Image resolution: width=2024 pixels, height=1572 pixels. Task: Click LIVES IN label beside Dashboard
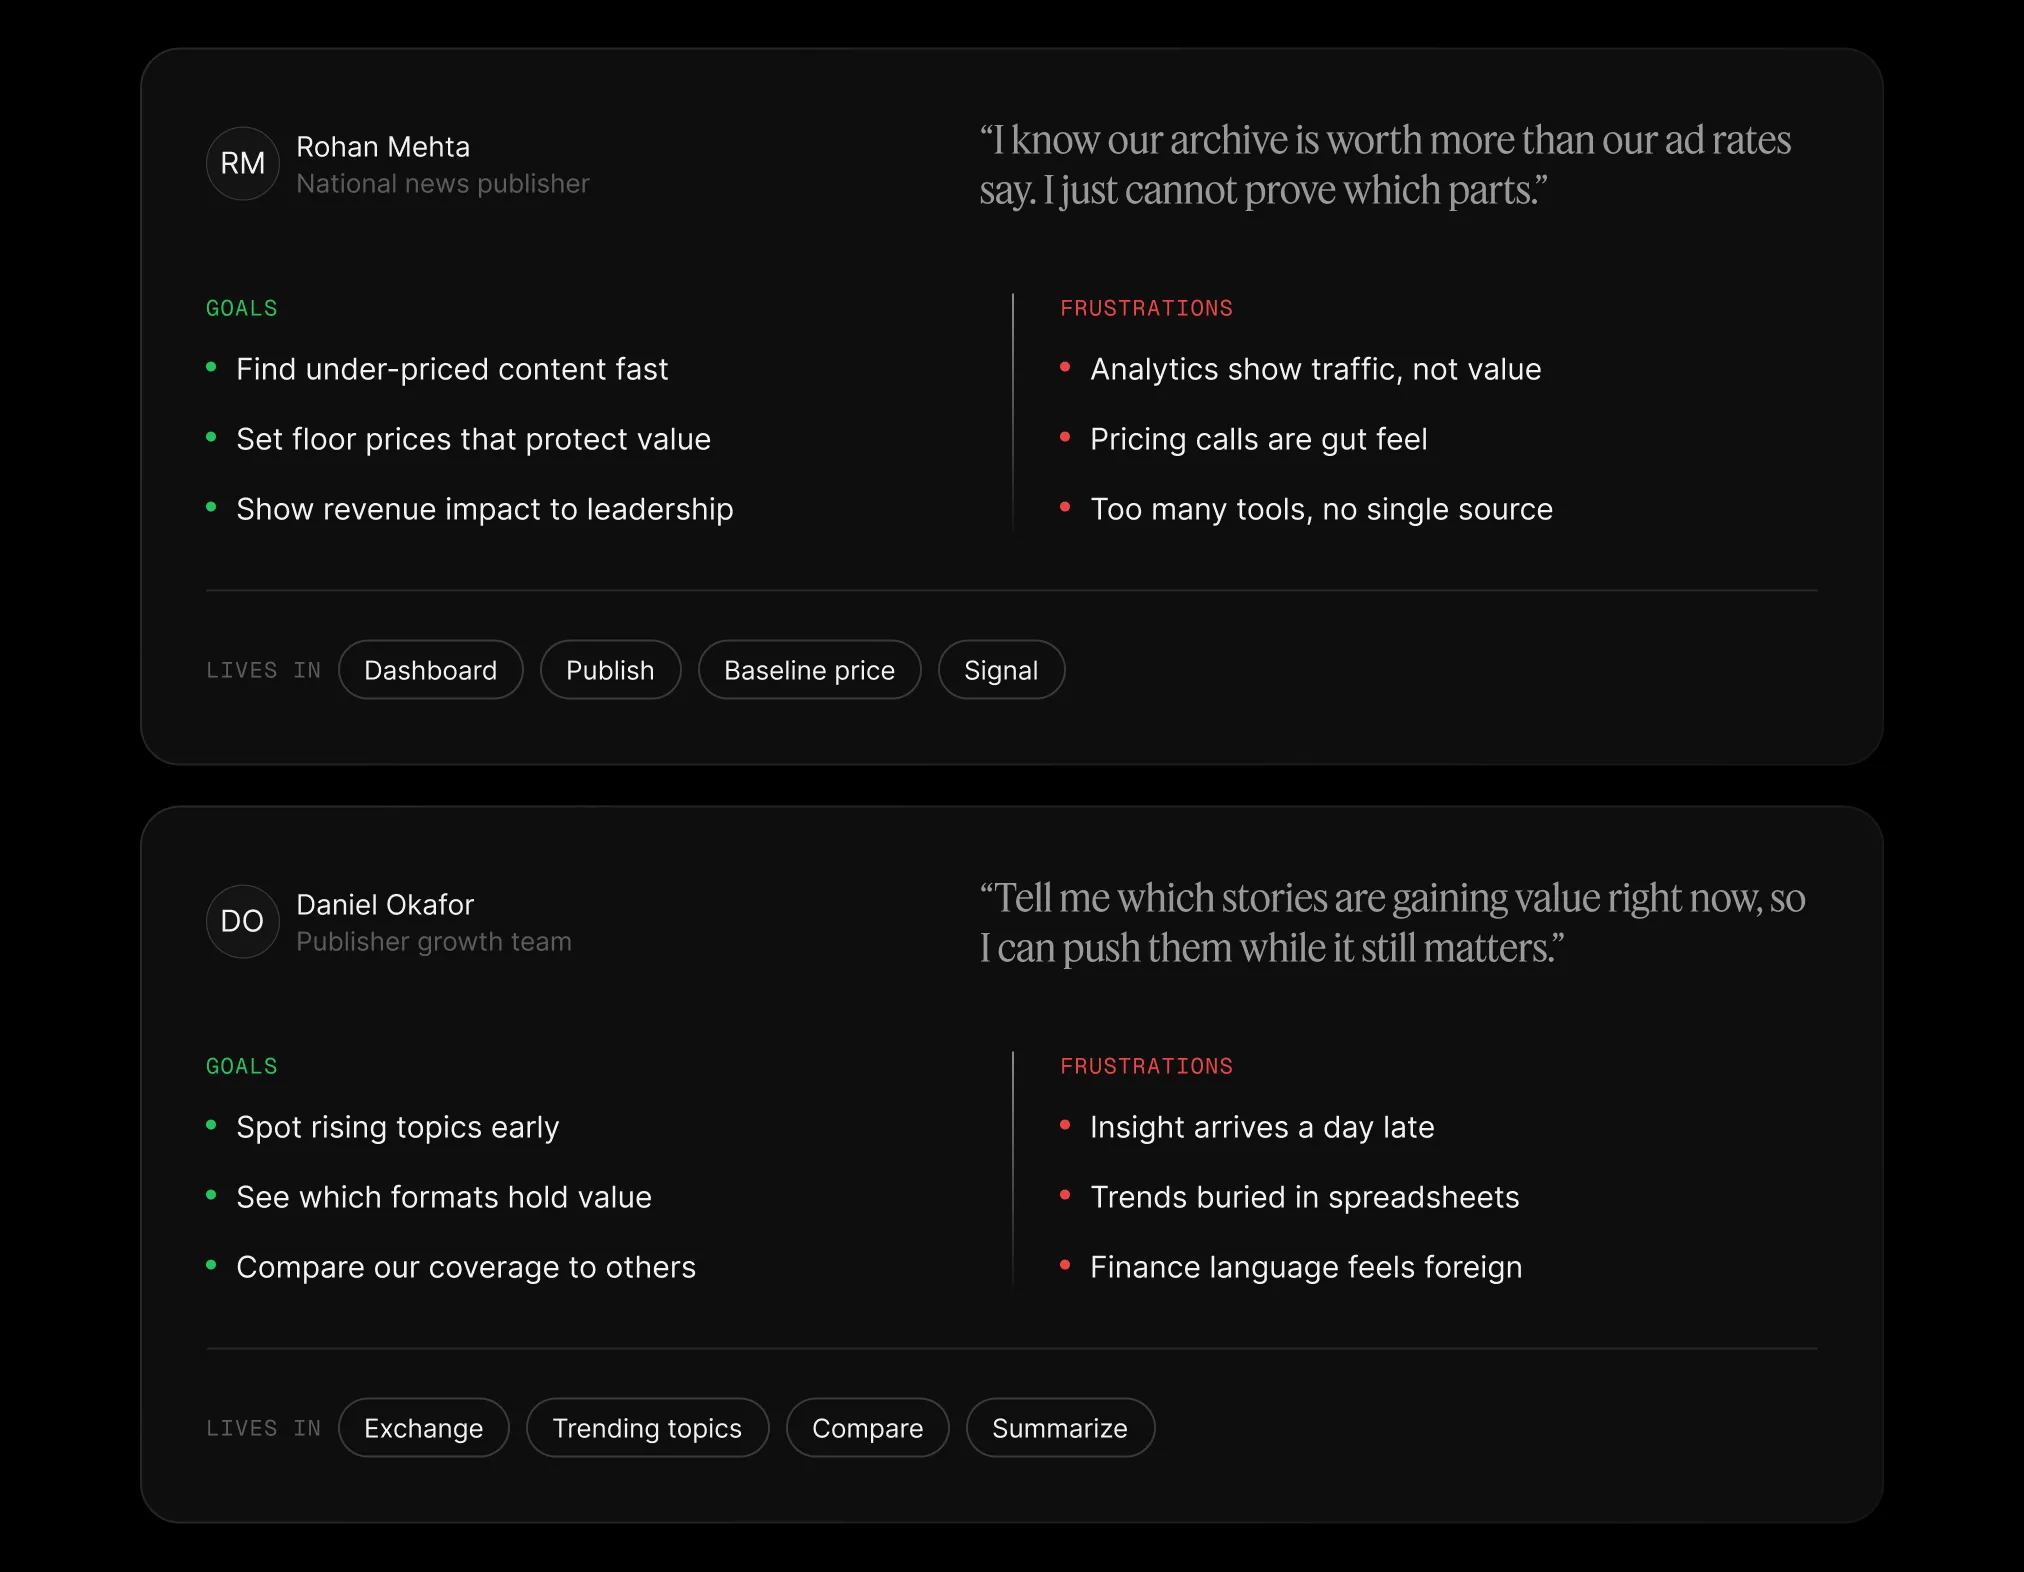(x=264, y=670)
